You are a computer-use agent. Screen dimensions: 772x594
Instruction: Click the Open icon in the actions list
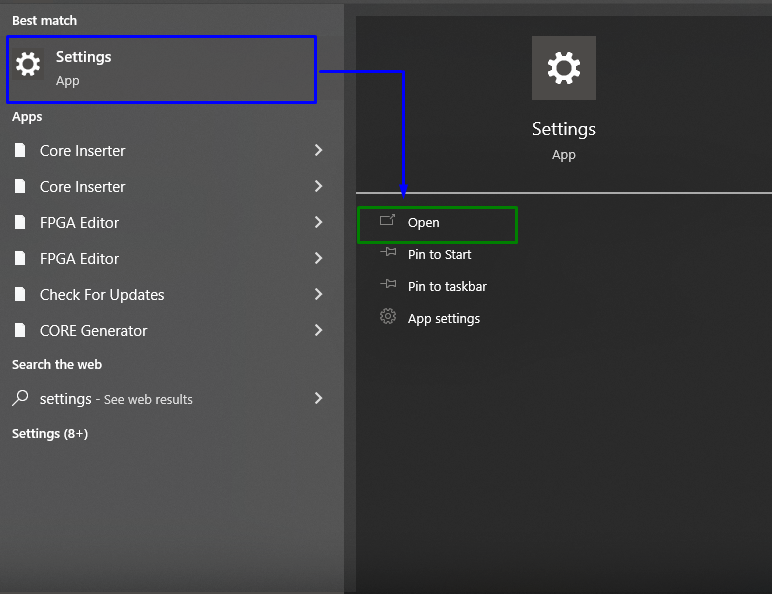point(387,220)
